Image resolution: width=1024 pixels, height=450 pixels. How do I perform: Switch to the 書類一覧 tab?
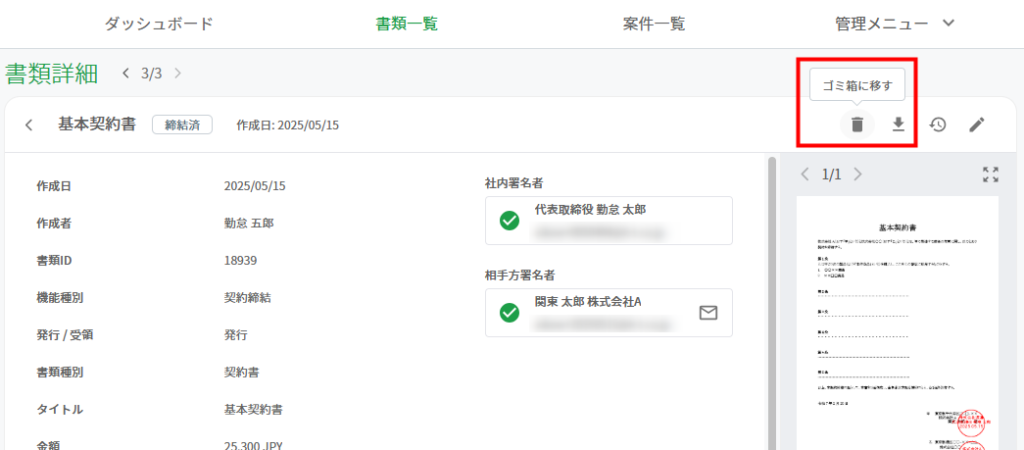(x=406, y=24)
